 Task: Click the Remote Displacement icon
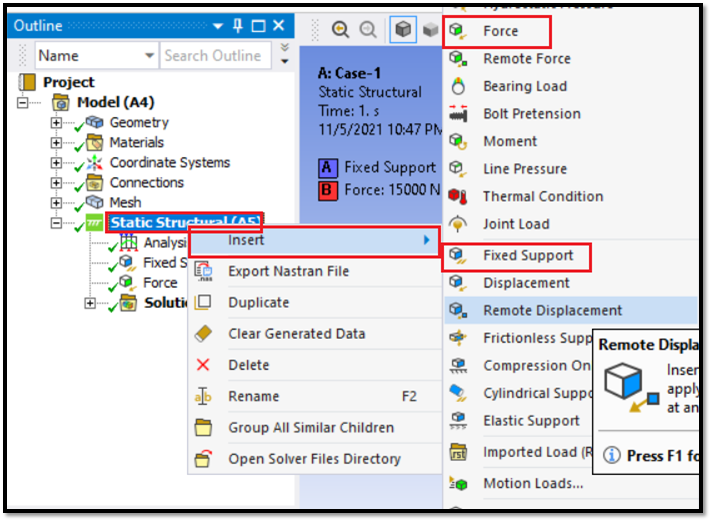pyautogui.click(x=458, y=310)
